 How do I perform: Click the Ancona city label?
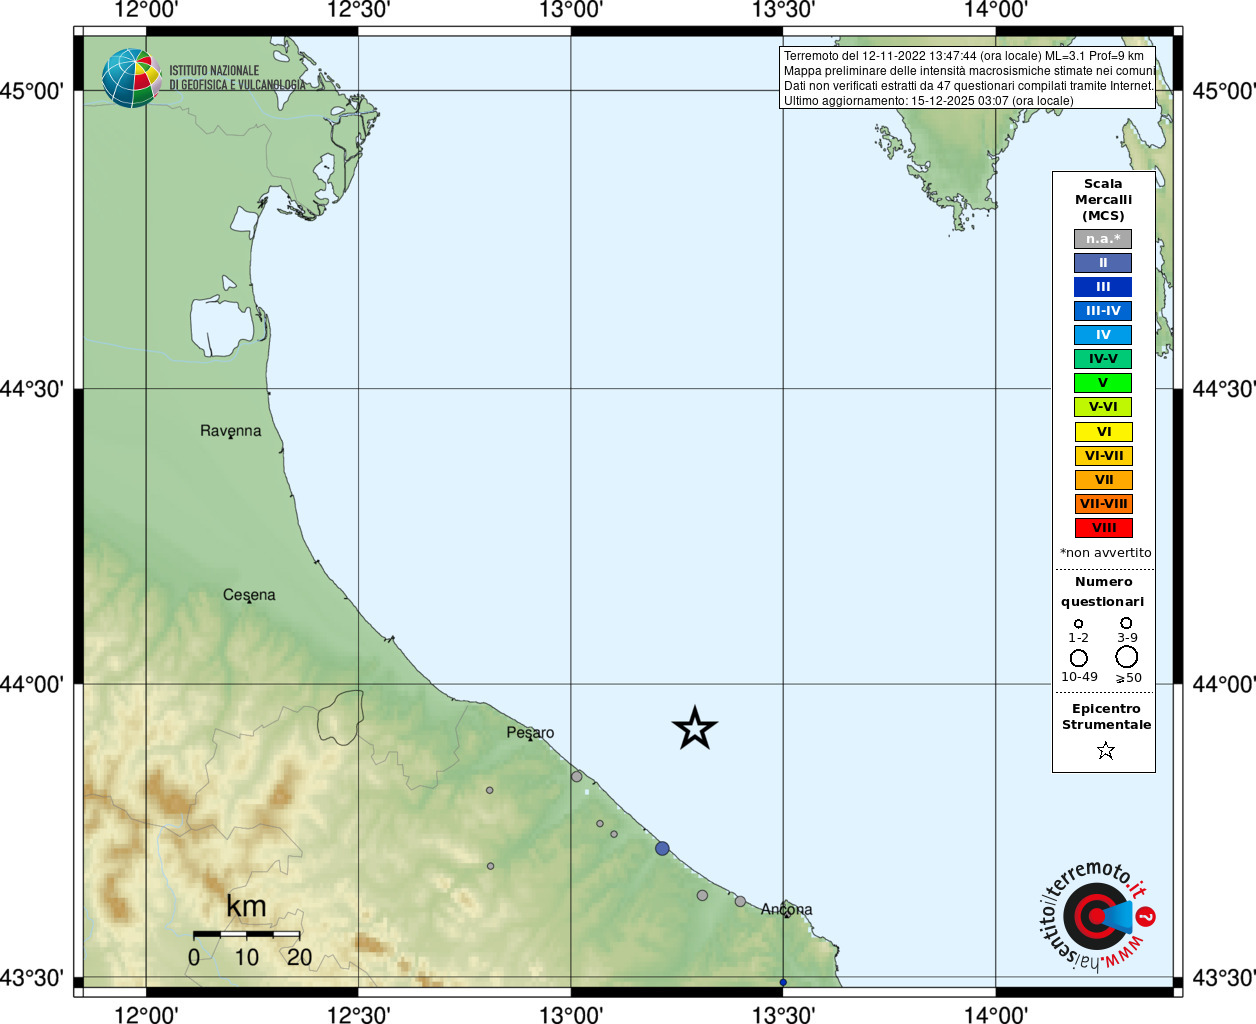pyautogui.click(x=787, y=909)
